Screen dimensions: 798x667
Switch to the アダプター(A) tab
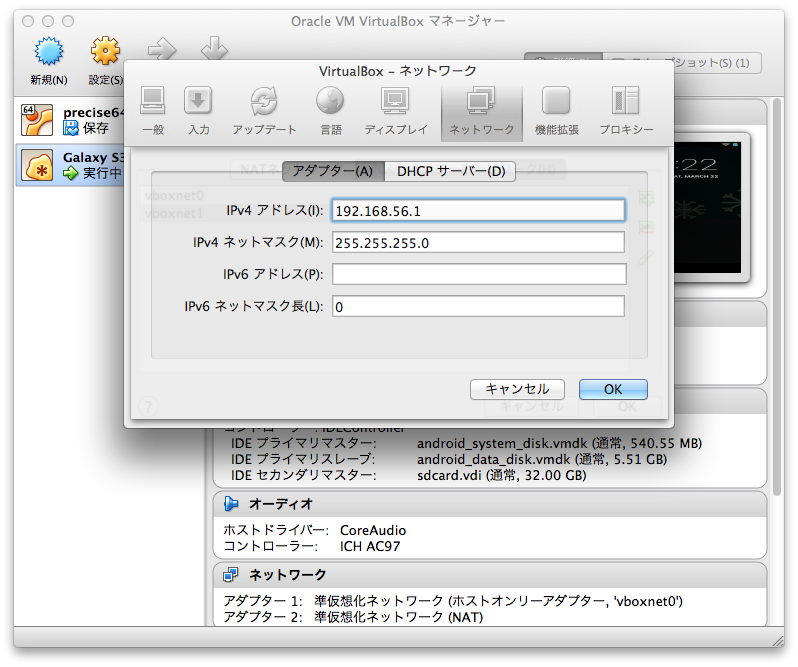pos(333,171)
